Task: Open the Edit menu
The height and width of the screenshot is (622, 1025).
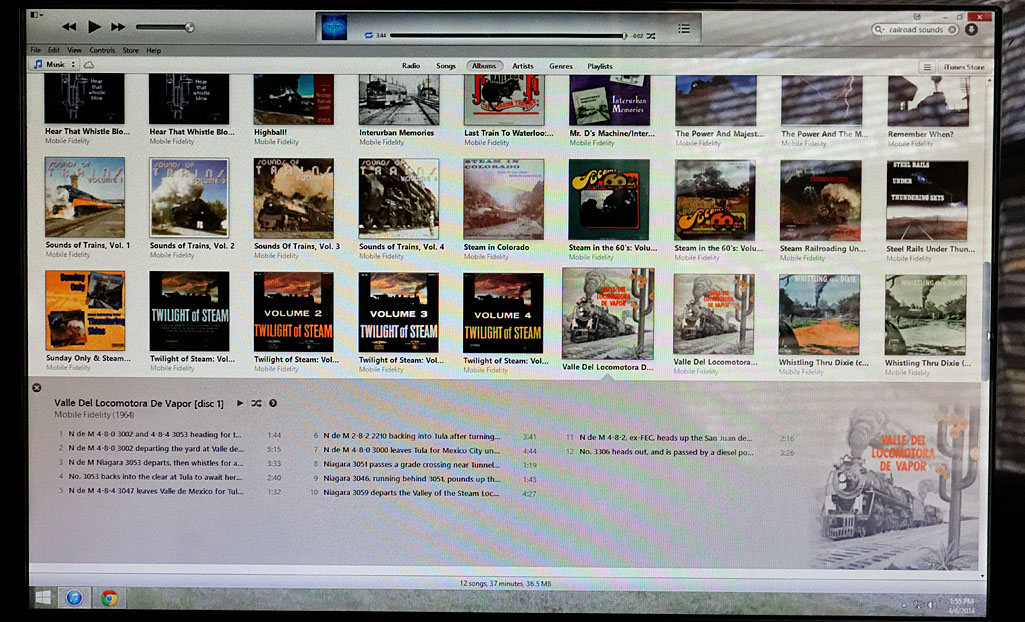Action: 54,50
